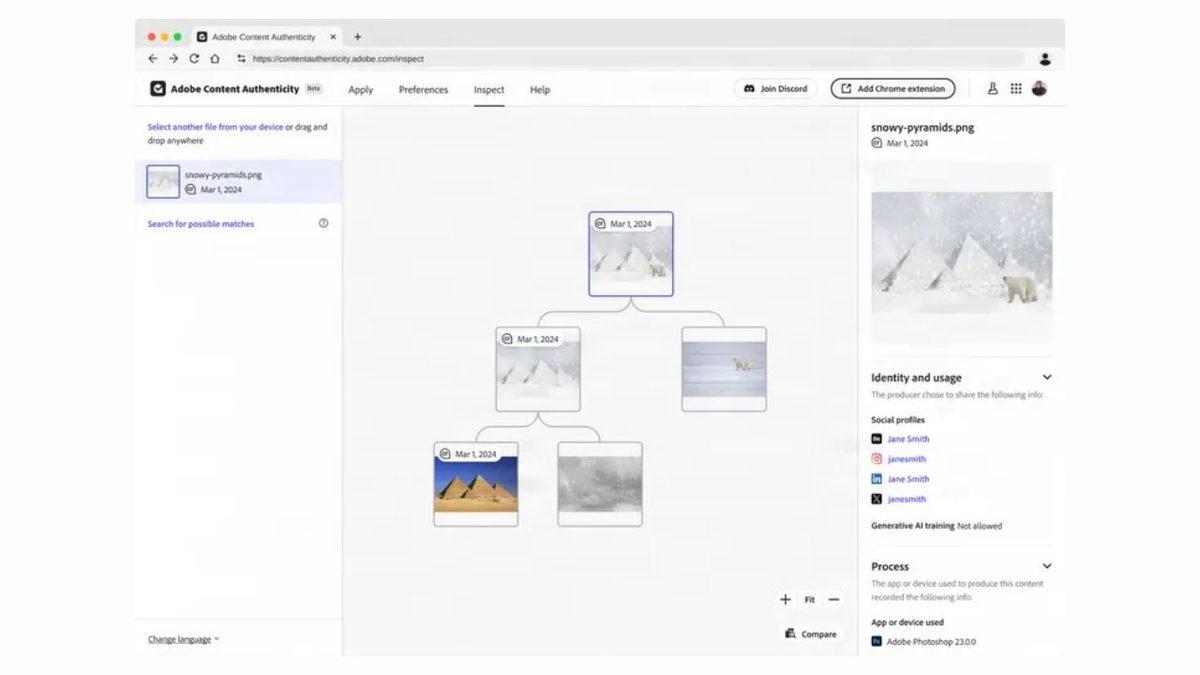Image resolution: width=1200 pixels, height=675 pixels.
Task: Open the Preferences tab
Action: pyautogui.click(x=423, y=90)
